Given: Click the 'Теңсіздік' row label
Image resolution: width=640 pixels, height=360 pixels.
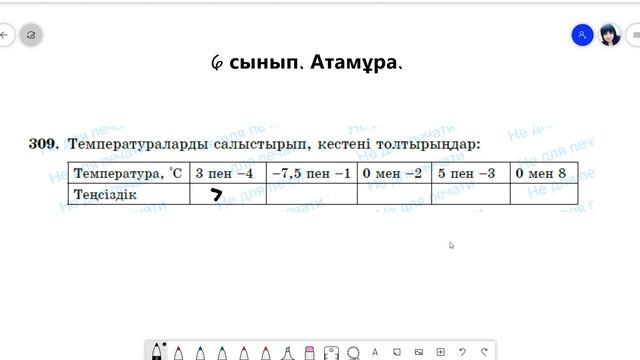Looking at the screenshot, I should (x=129, y=194).
